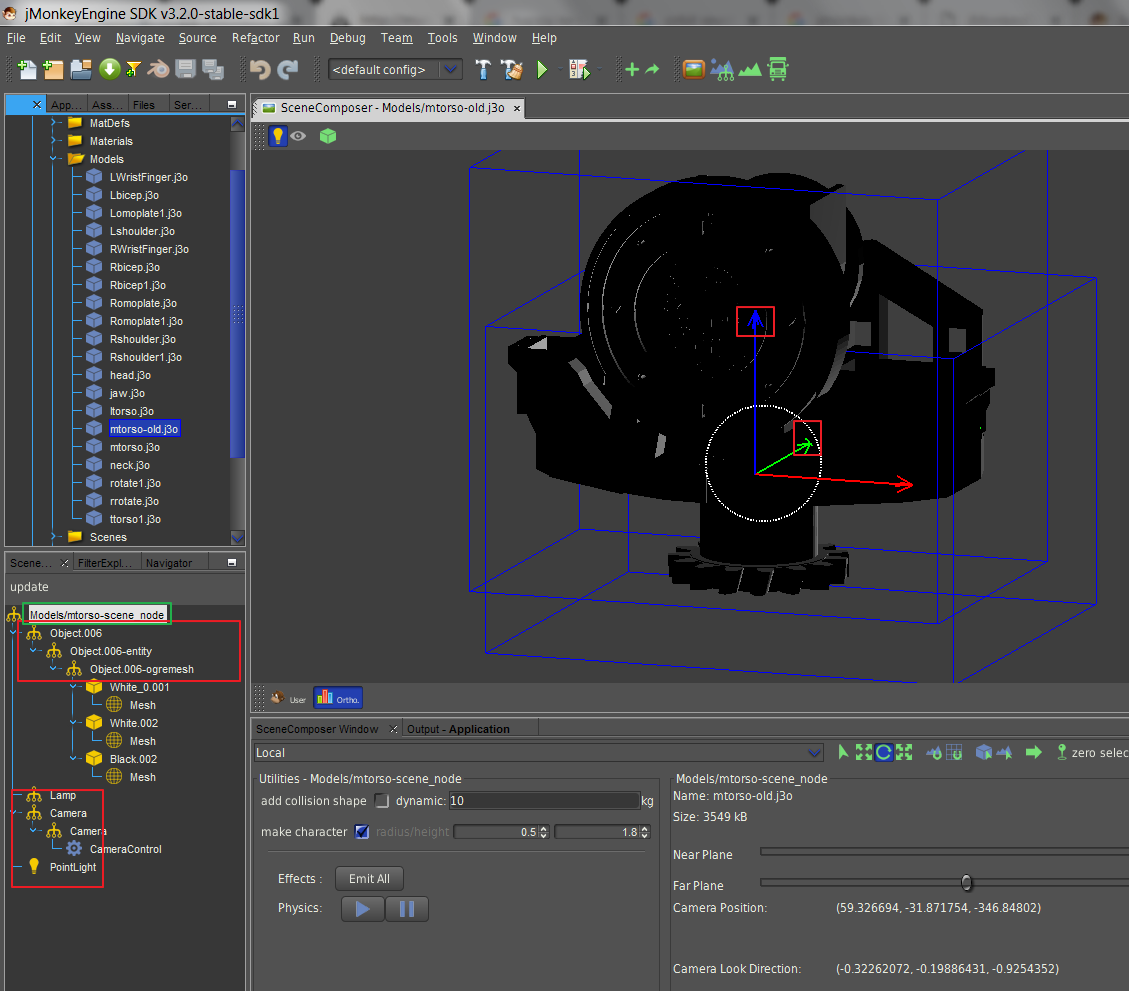1129x991 pixels.
Task: Choose the Move tool beside the Select arrow
Action: [863, 752]
